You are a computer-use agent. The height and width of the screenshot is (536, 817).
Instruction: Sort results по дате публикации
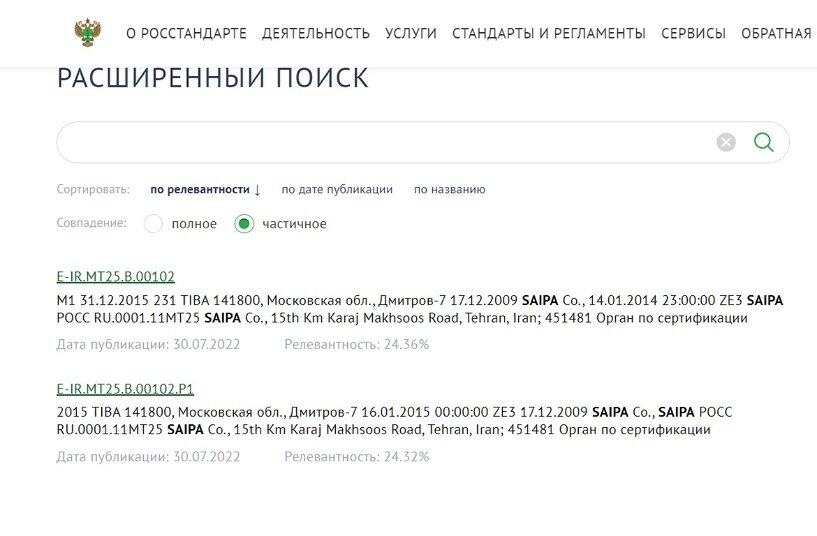(x=337, y=190)
